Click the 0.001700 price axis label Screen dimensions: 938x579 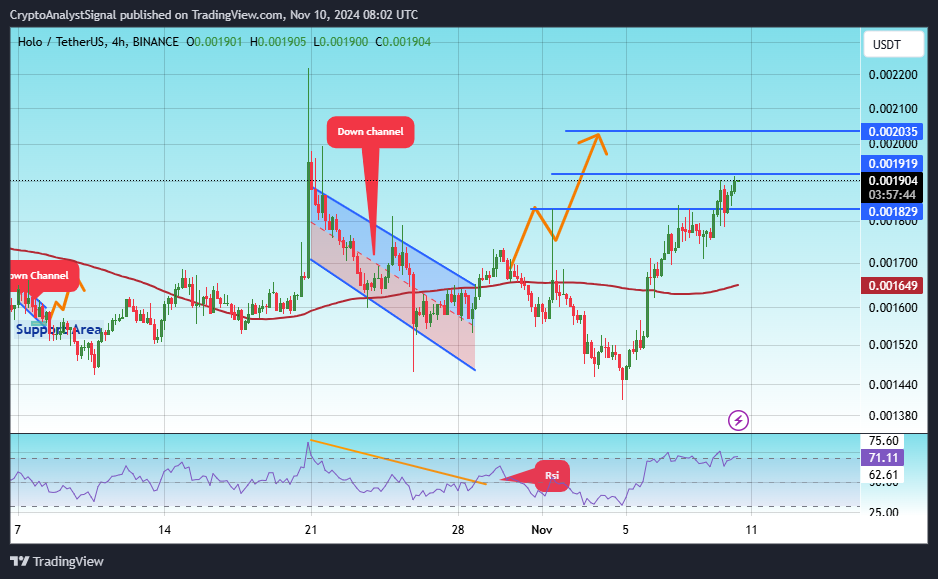click(893, 263)
